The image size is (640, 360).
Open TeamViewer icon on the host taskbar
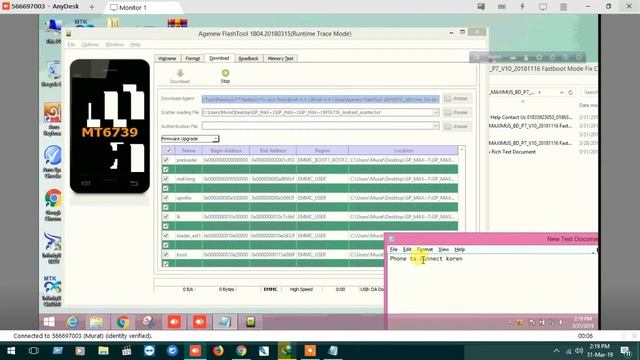[149, 351]
